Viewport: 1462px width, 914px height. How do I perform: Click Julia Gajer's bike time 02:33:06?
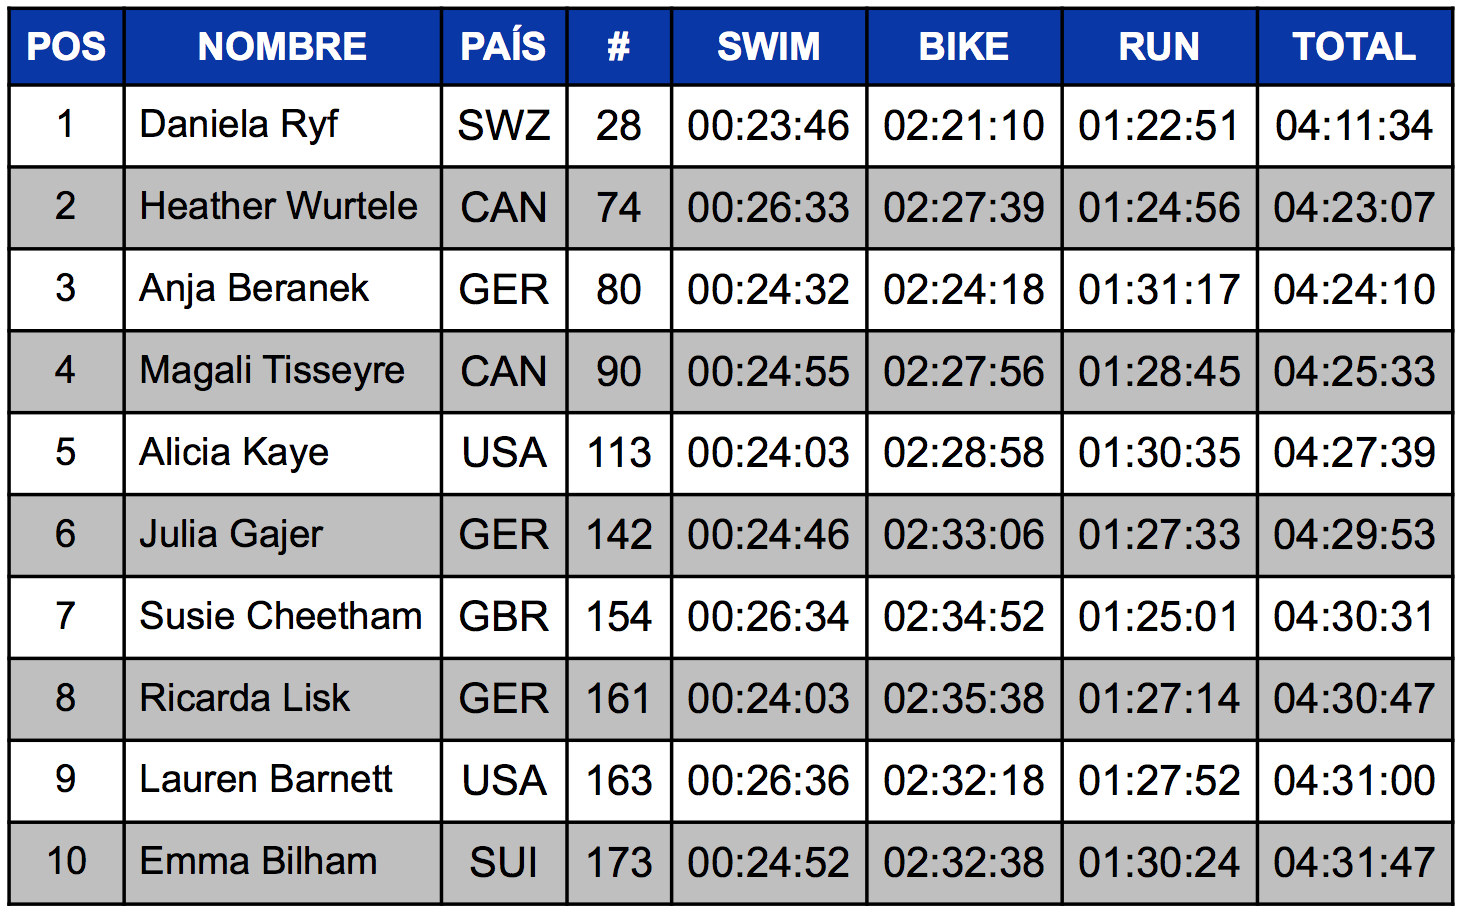click(x=964, y=535)
